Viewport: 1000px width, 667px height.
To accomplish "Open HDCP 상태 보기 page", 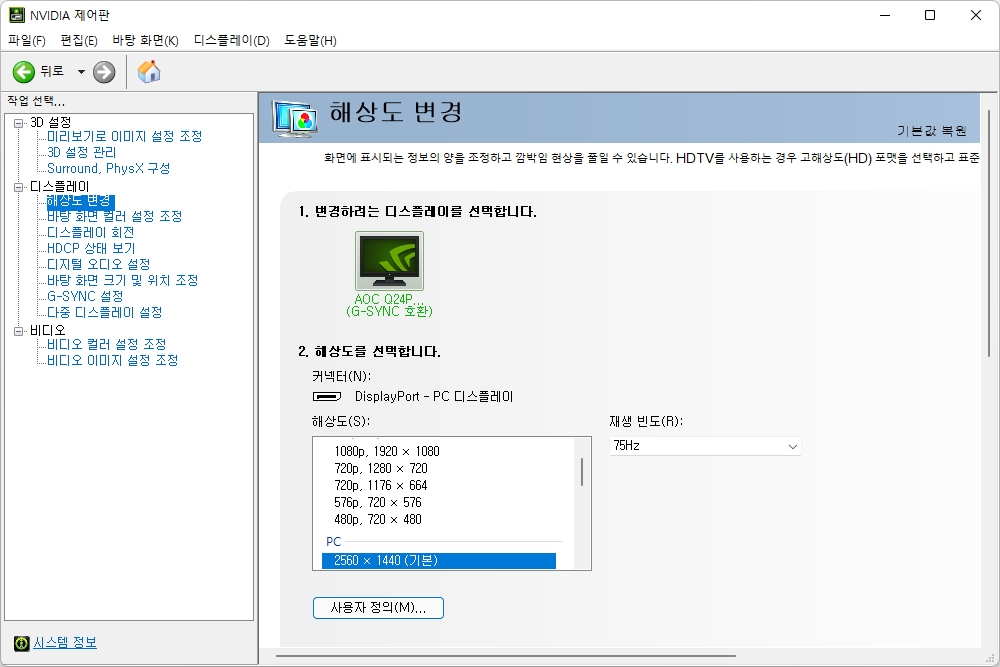I will tap(91, 249).
